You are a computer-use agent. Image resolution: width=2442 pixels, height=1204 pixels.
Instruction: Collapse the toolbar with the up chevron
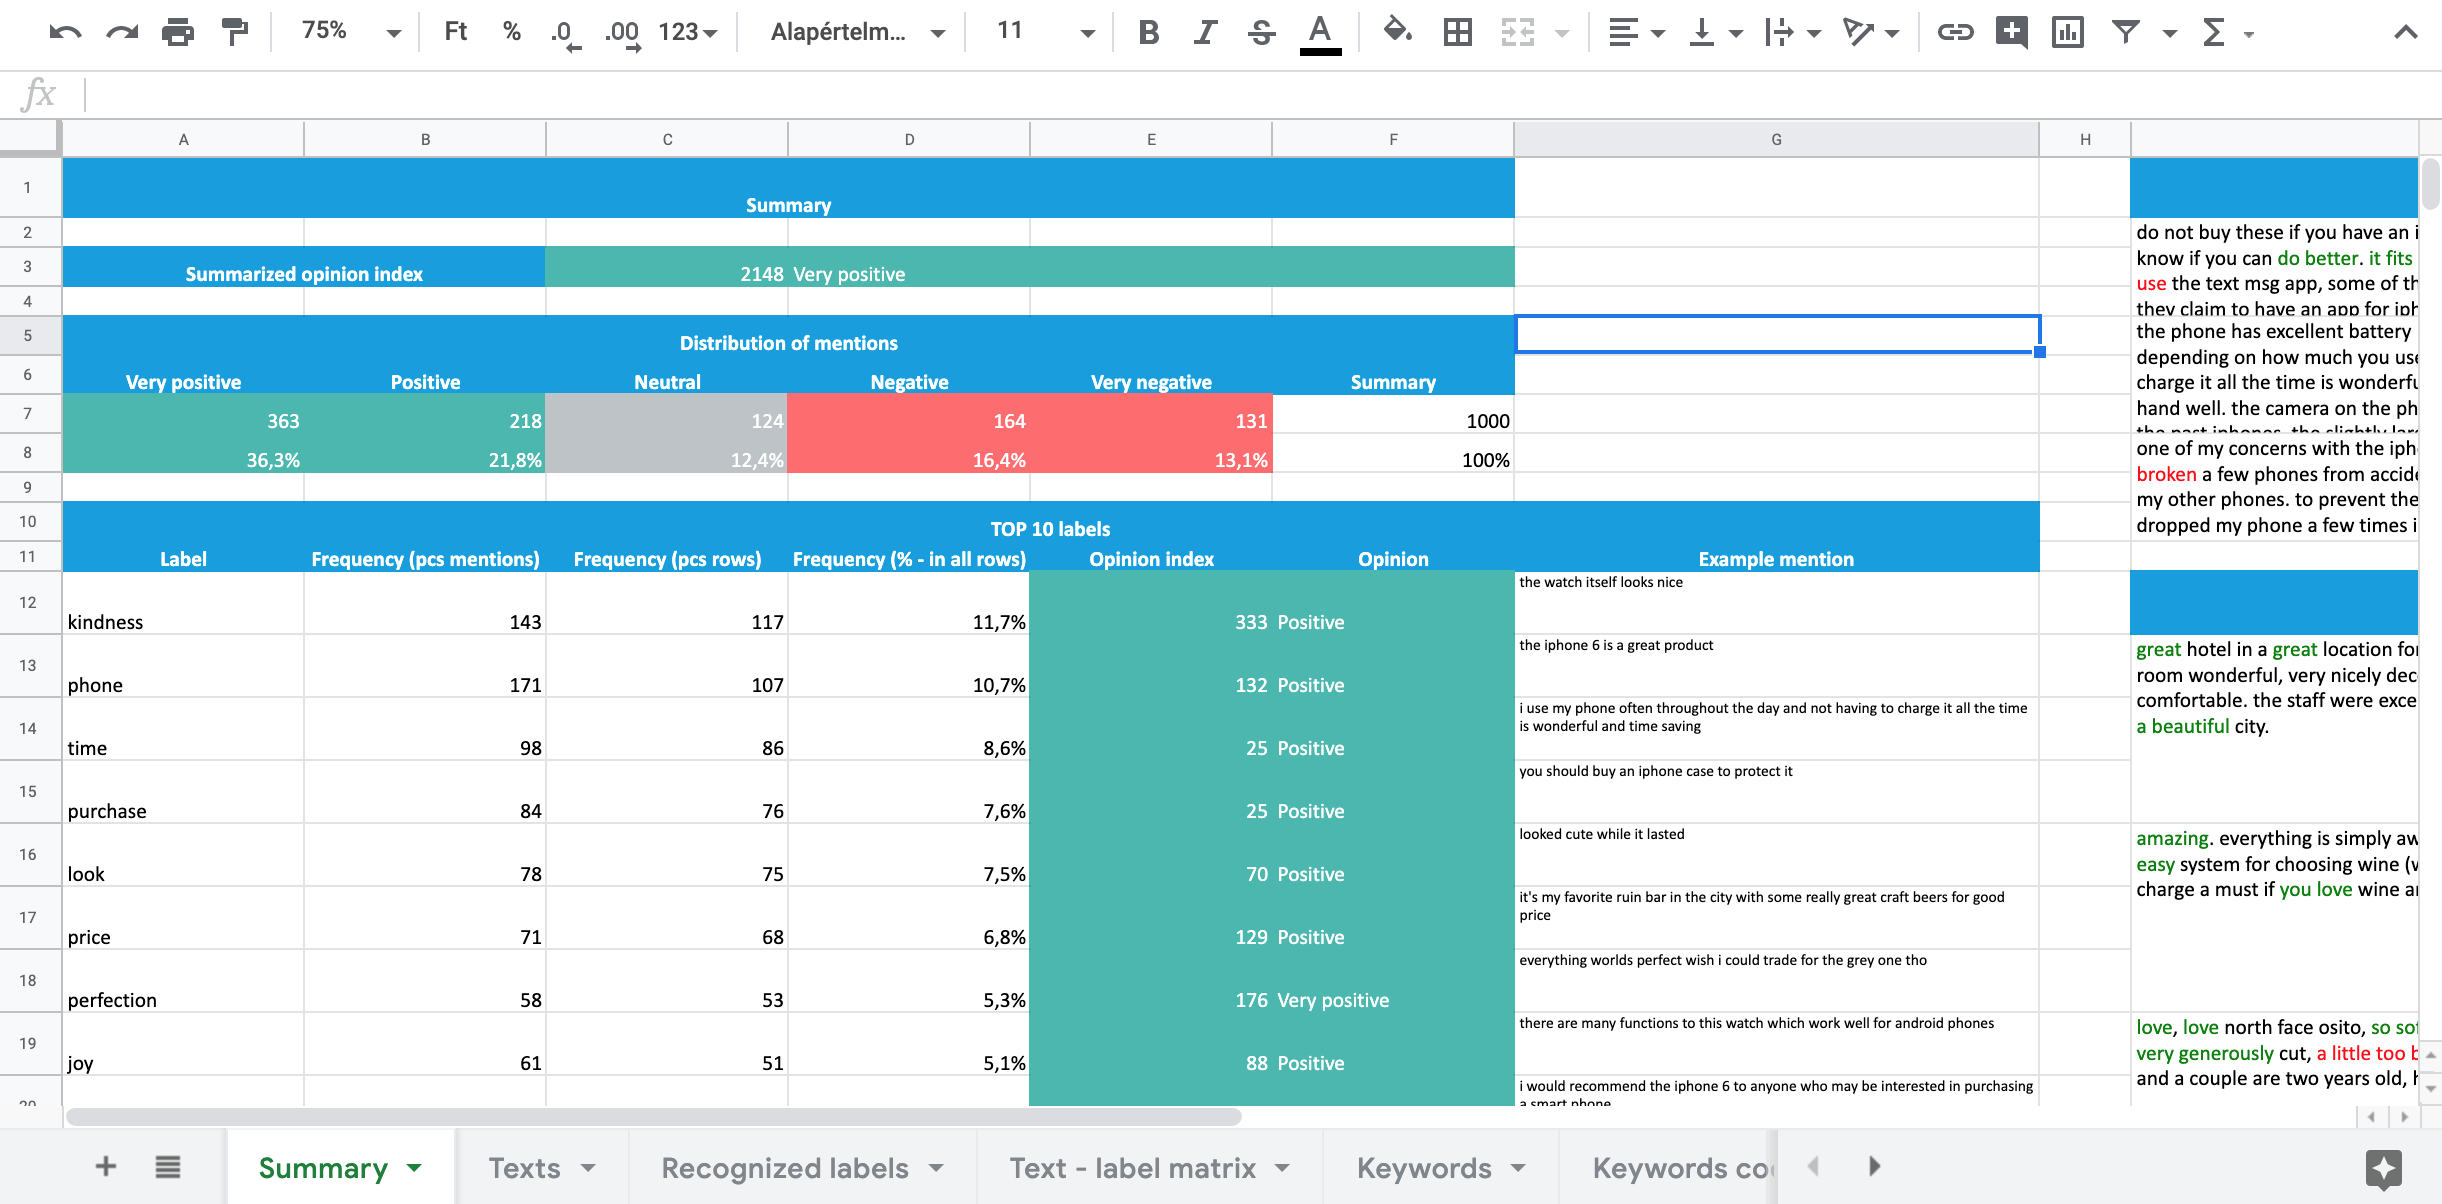[x=2406, y=33]
